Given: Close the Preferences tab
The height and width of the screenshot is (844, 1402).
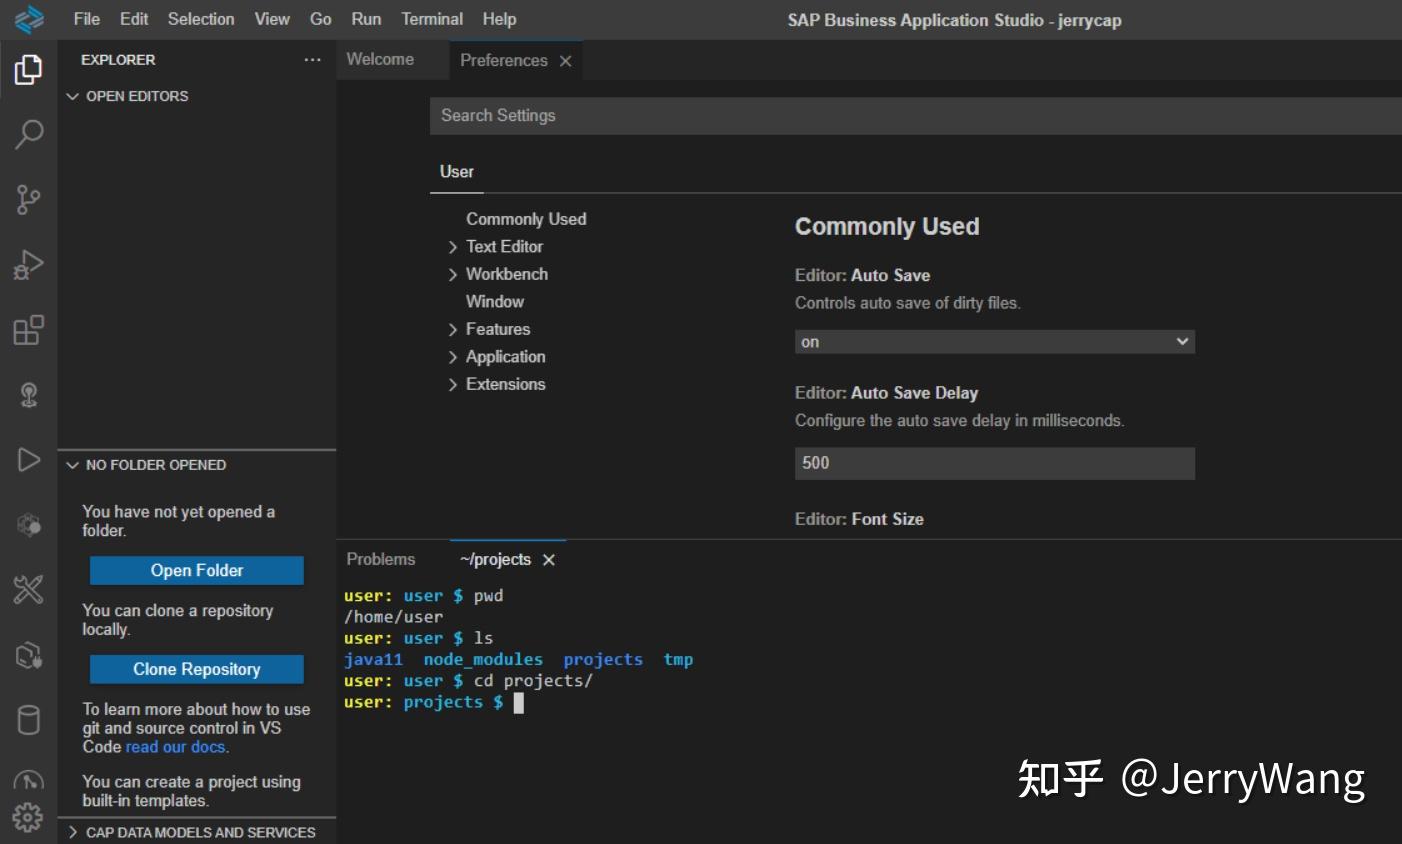Looking at the screenshot, I should click(566, 61).
